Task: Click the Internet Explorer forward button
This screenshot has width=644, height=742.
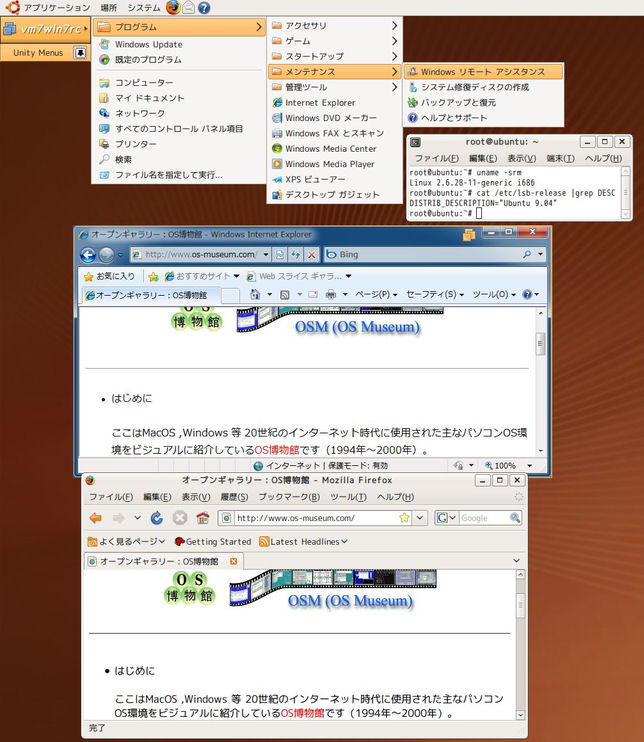Action: (x=106, y=255)
